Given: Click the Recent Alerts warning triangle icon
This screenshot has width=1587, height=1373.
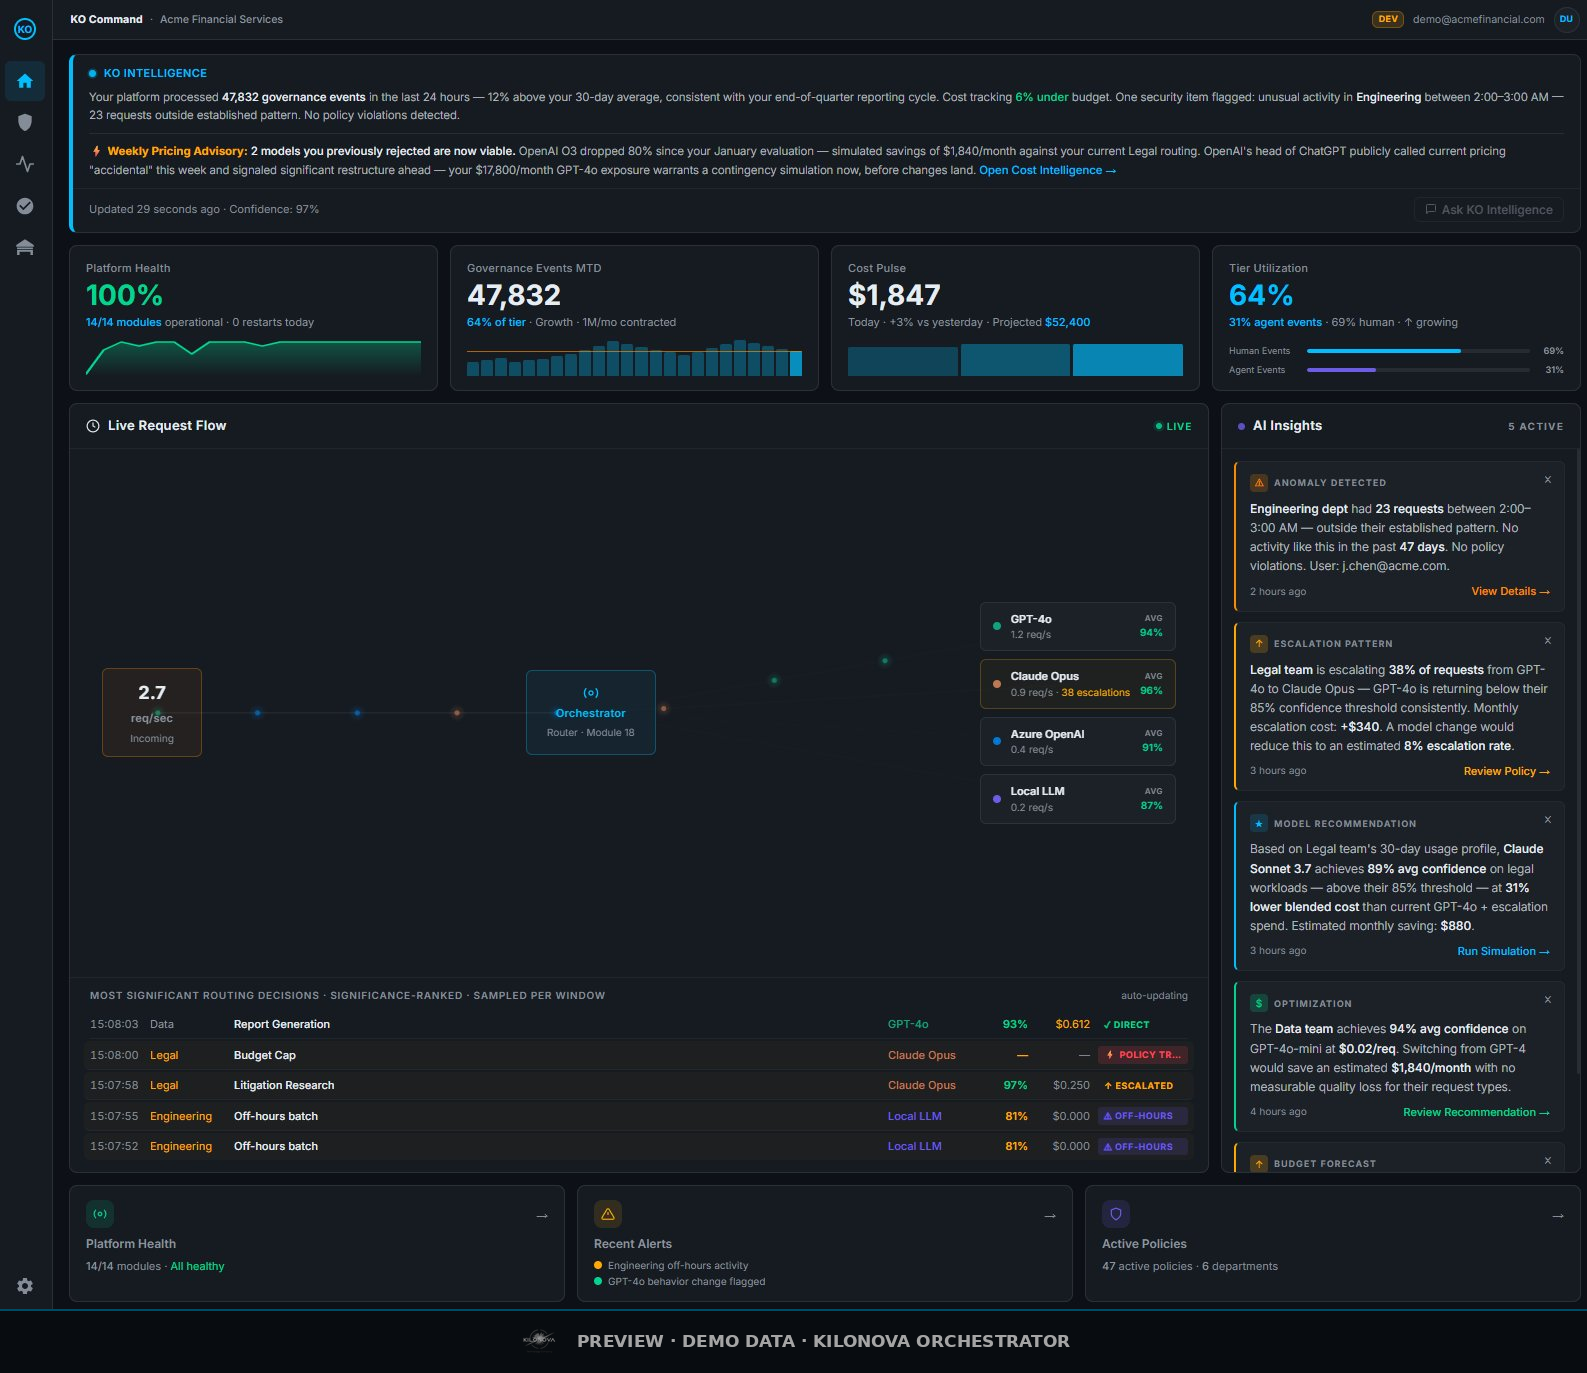Looking at the screenshot, I should (608, 1214).
